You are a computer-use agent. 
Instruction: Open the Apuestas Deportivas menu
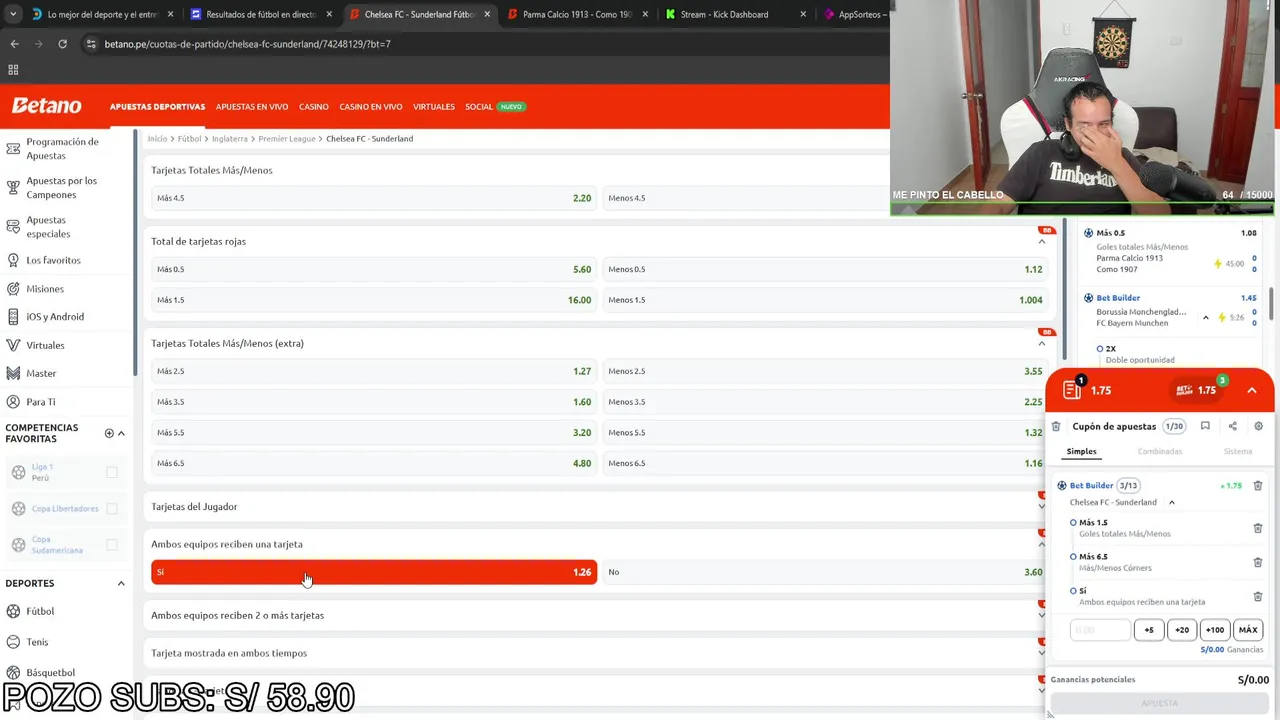tap(157, 106)
